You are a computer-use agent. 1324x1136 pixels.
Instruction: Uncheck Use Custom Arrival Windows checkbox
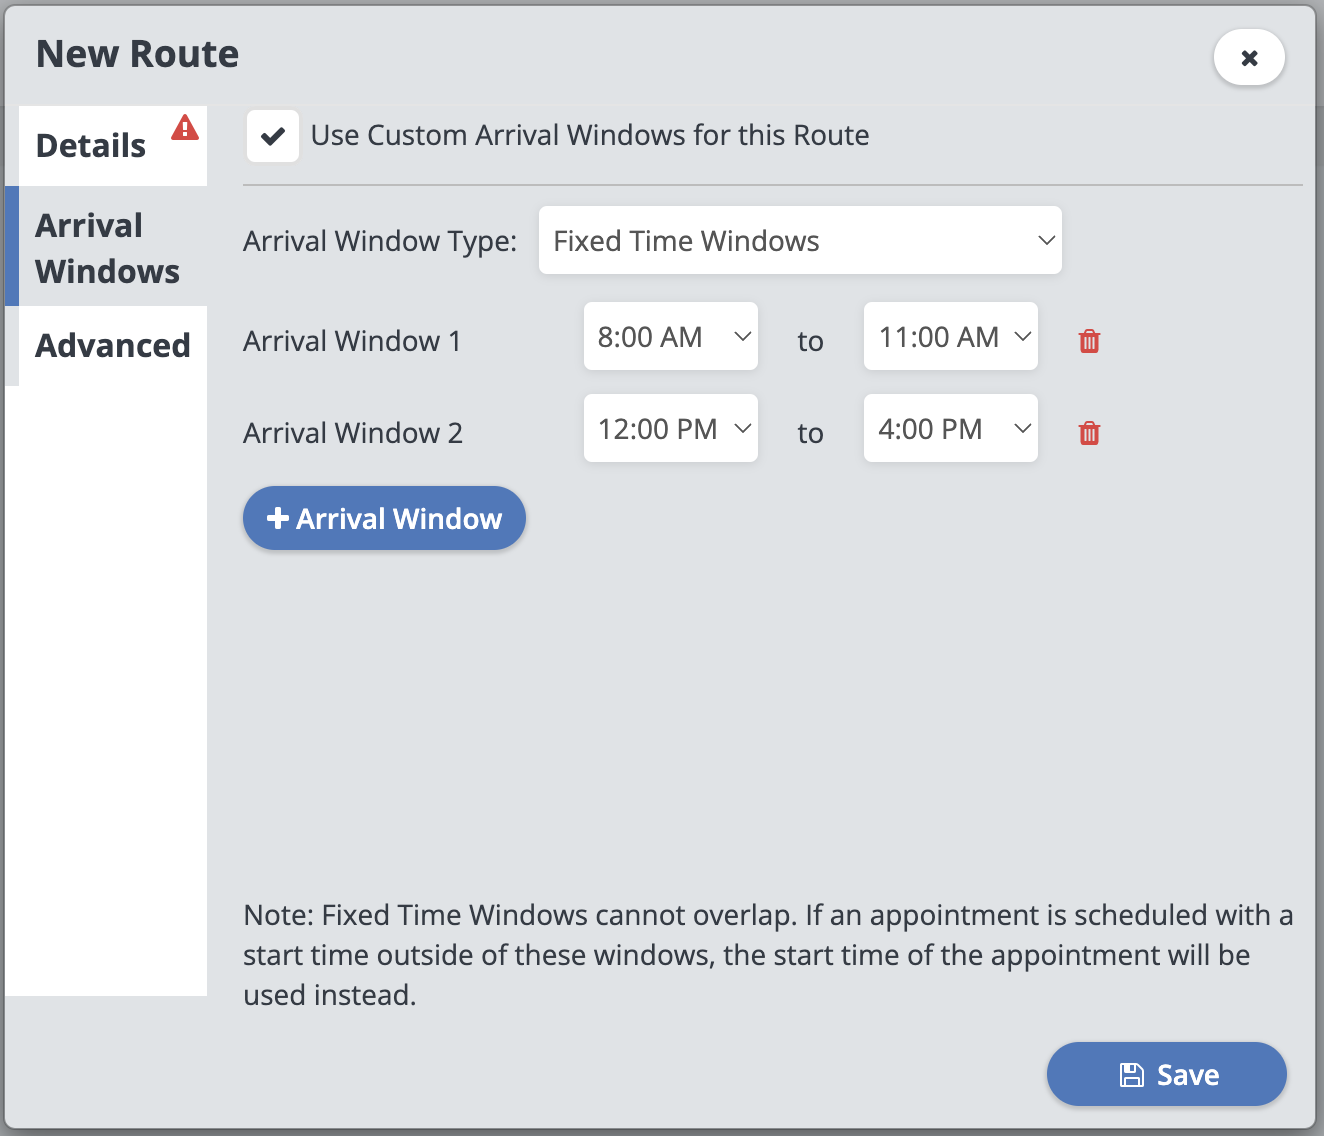pos(273,136)
